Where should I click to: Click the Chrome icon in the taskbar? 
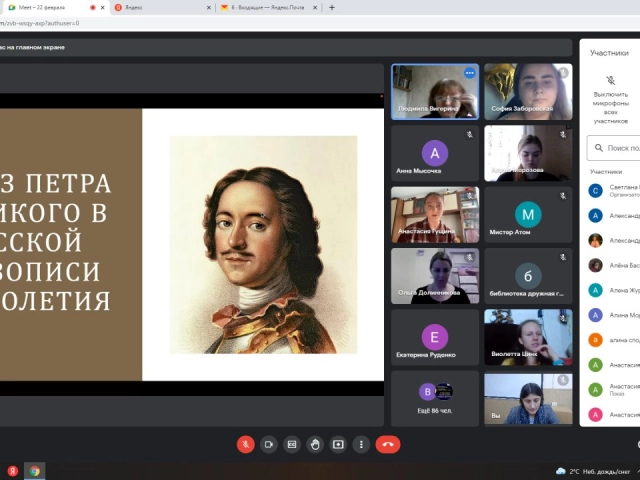tap(35, 471)
